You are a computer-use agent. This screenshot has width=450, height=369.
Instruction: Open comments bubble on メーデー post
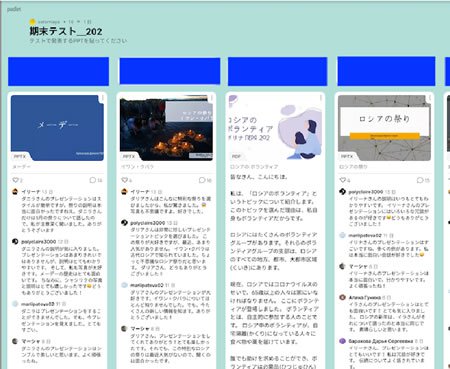click(x=93, y=180)
